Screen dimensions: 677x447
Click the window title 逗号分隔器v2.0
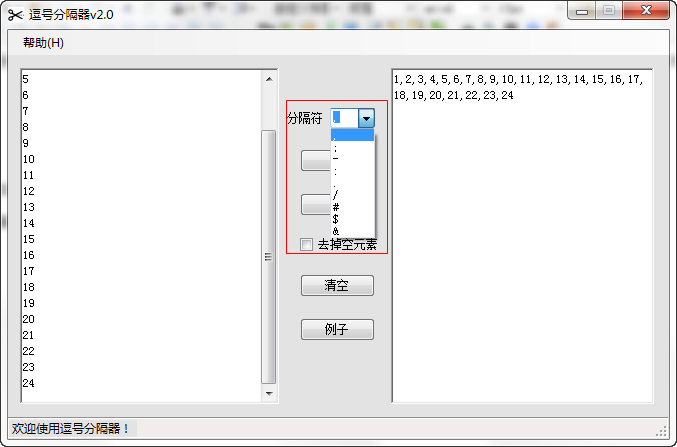tap(71, 15)
